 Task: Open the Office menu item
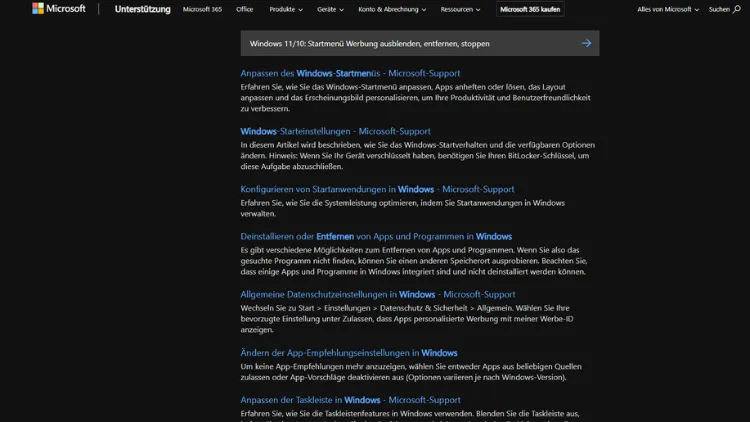click(244, 9)
